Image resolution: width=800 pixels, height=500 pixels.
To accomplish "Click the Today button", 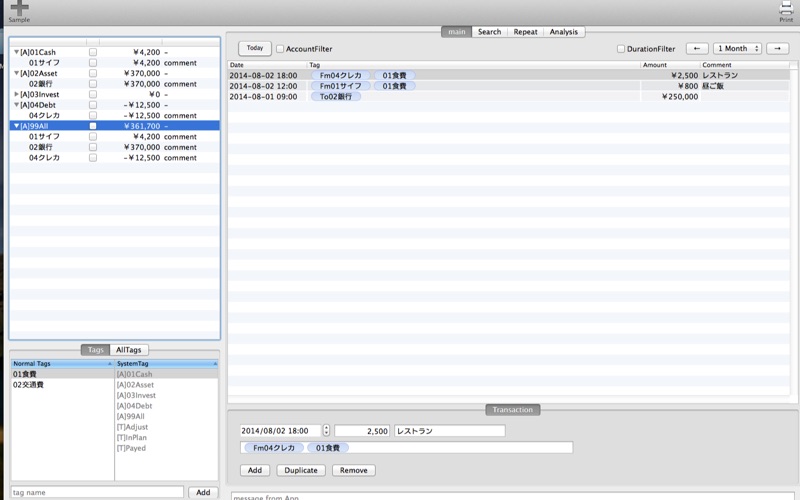I will [255, 48].
